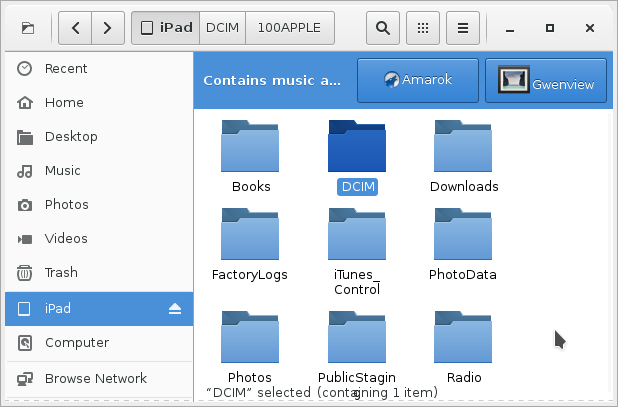Go forward to next folder

[107, 28]
